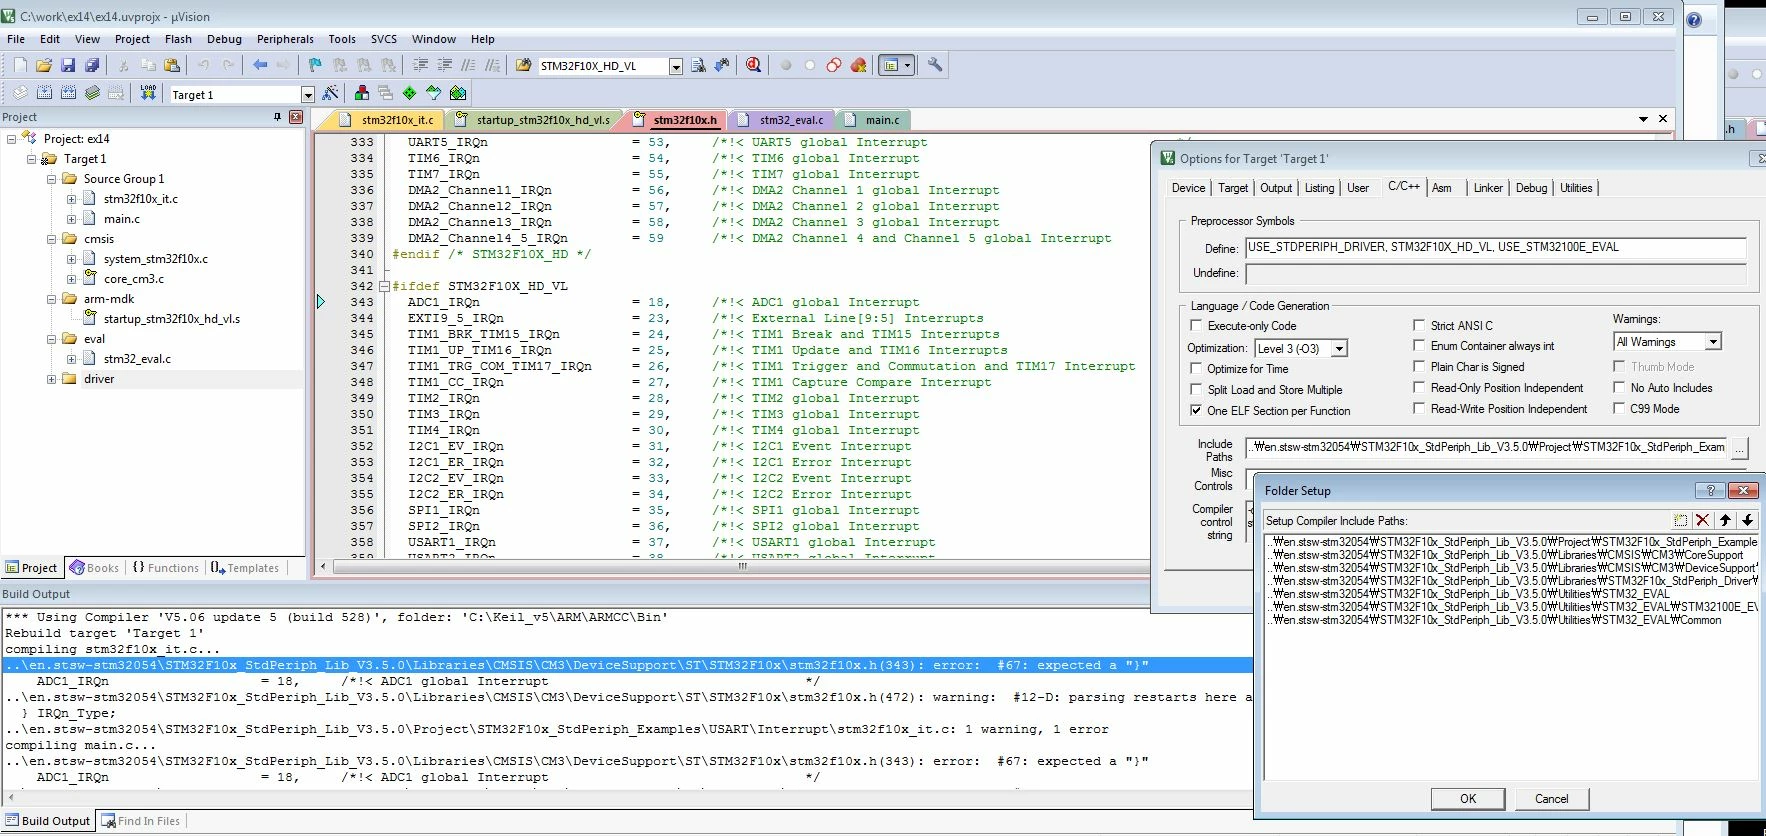1766x836 pixels.
Task: Switch to the main.c editor tab
Action: 872,120
